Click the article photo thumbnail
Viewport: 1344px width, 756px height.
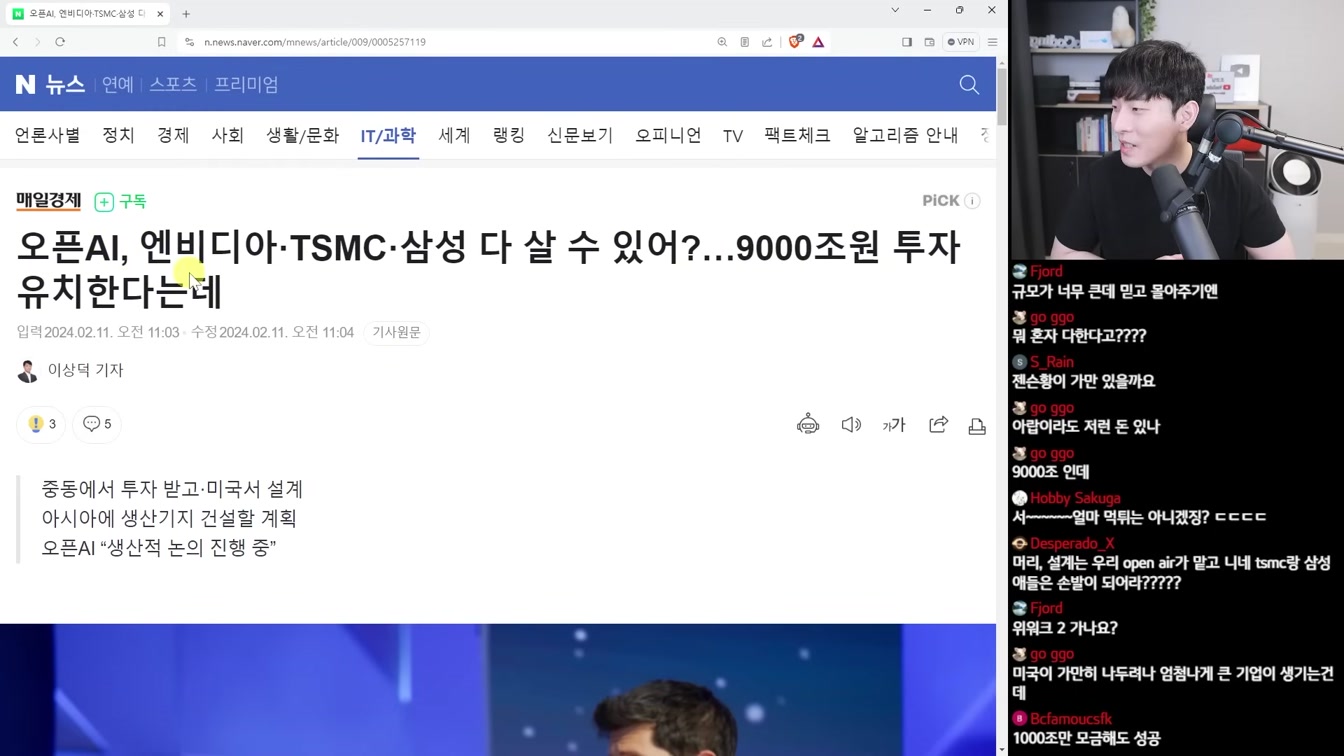pos(498,689)
